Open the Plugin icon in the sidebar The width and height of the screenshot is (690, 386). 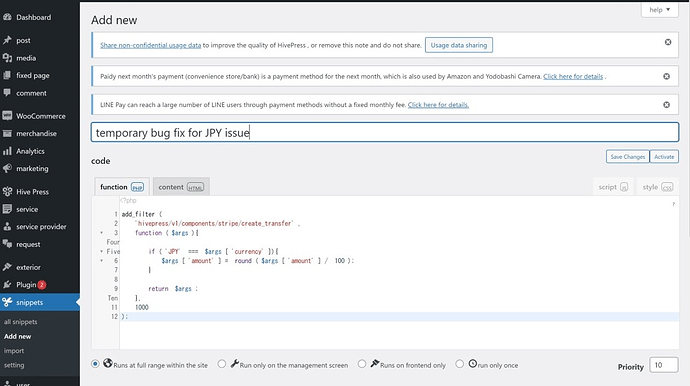point(7,285)
